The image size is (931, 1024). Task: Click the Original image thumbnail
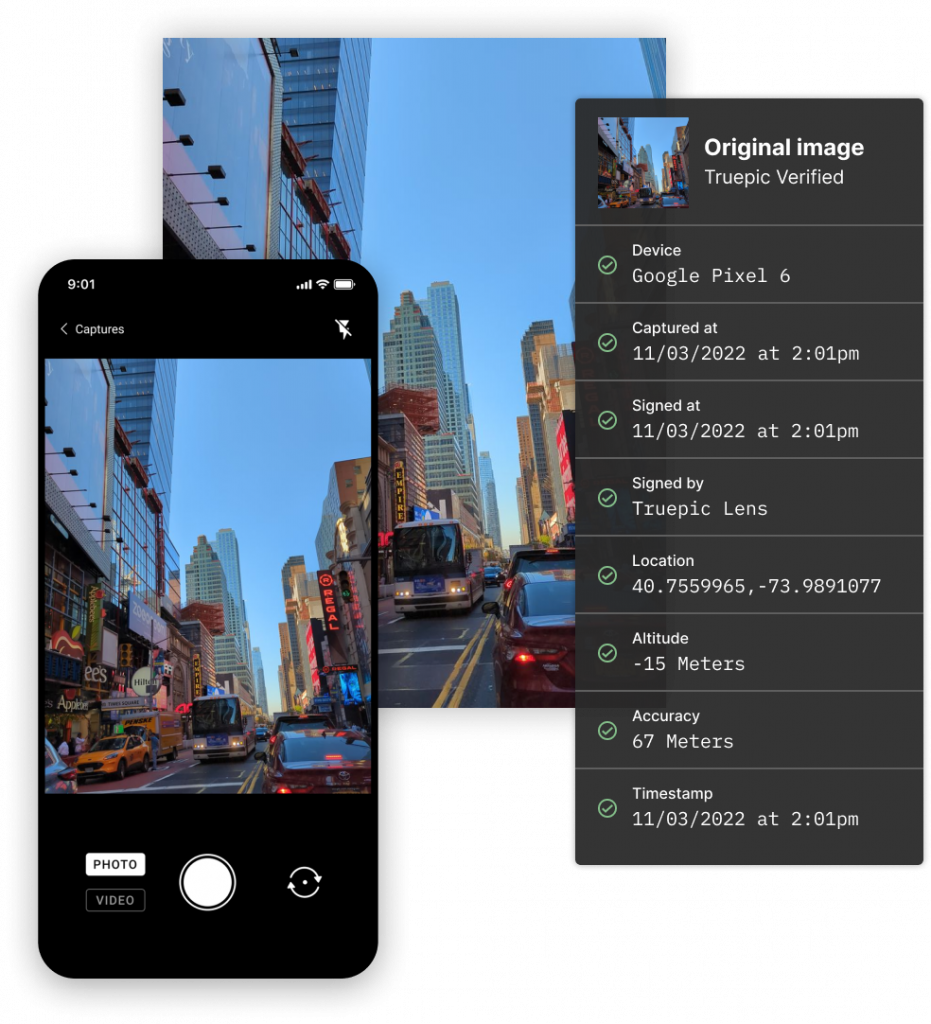pyautogui.click(x=643, y=164)
